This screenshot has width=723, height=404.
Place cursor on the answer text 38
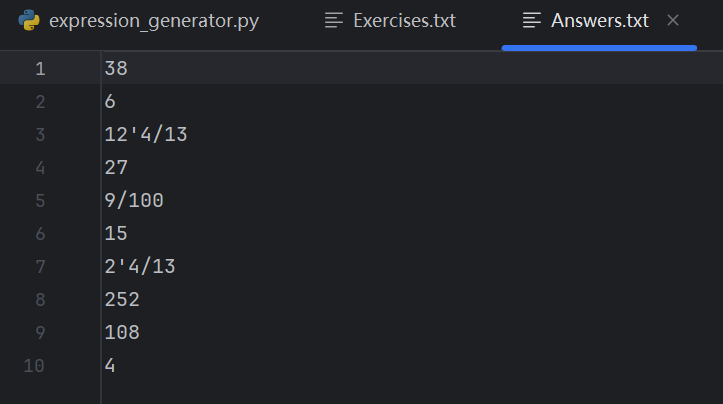pyautogui.click(x=116, y=69)
